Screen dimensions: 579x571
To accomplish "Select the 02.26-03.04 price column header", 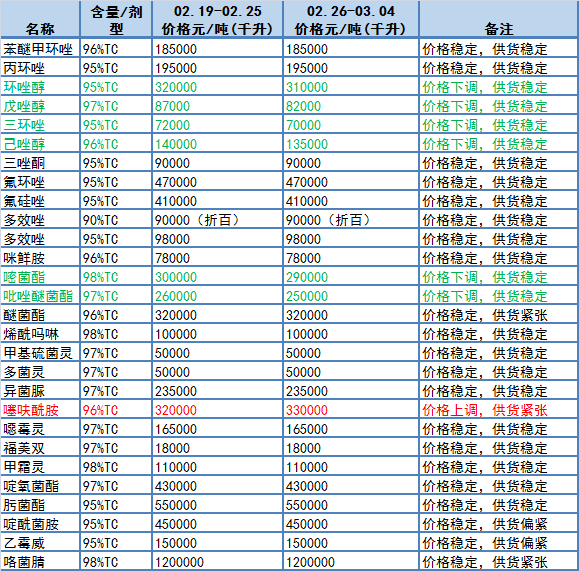I will 351,19.
